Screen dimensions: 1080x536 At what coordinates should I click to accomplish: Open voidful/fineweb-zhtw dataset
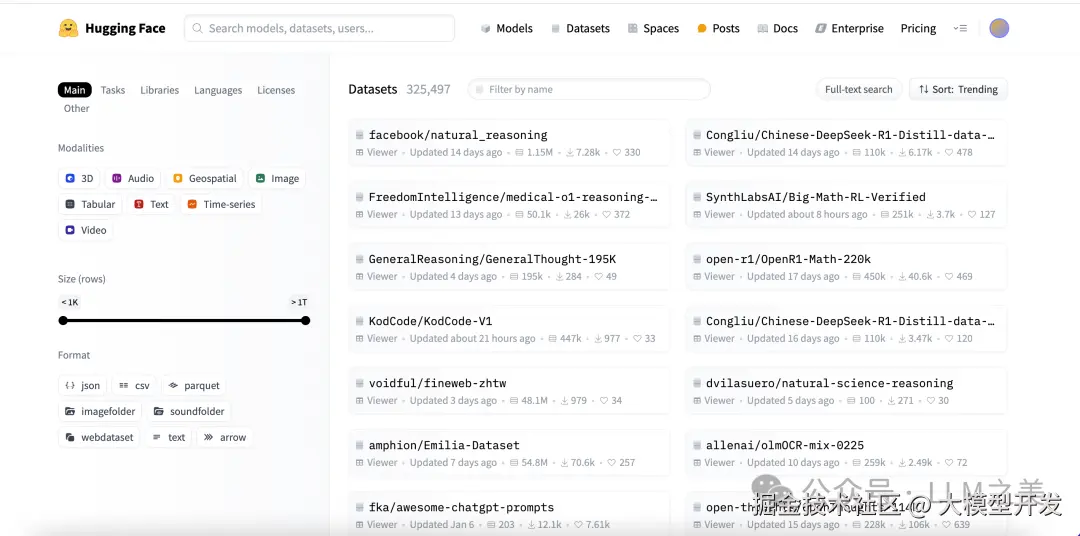pyautogui.click(x=509, y=391)
